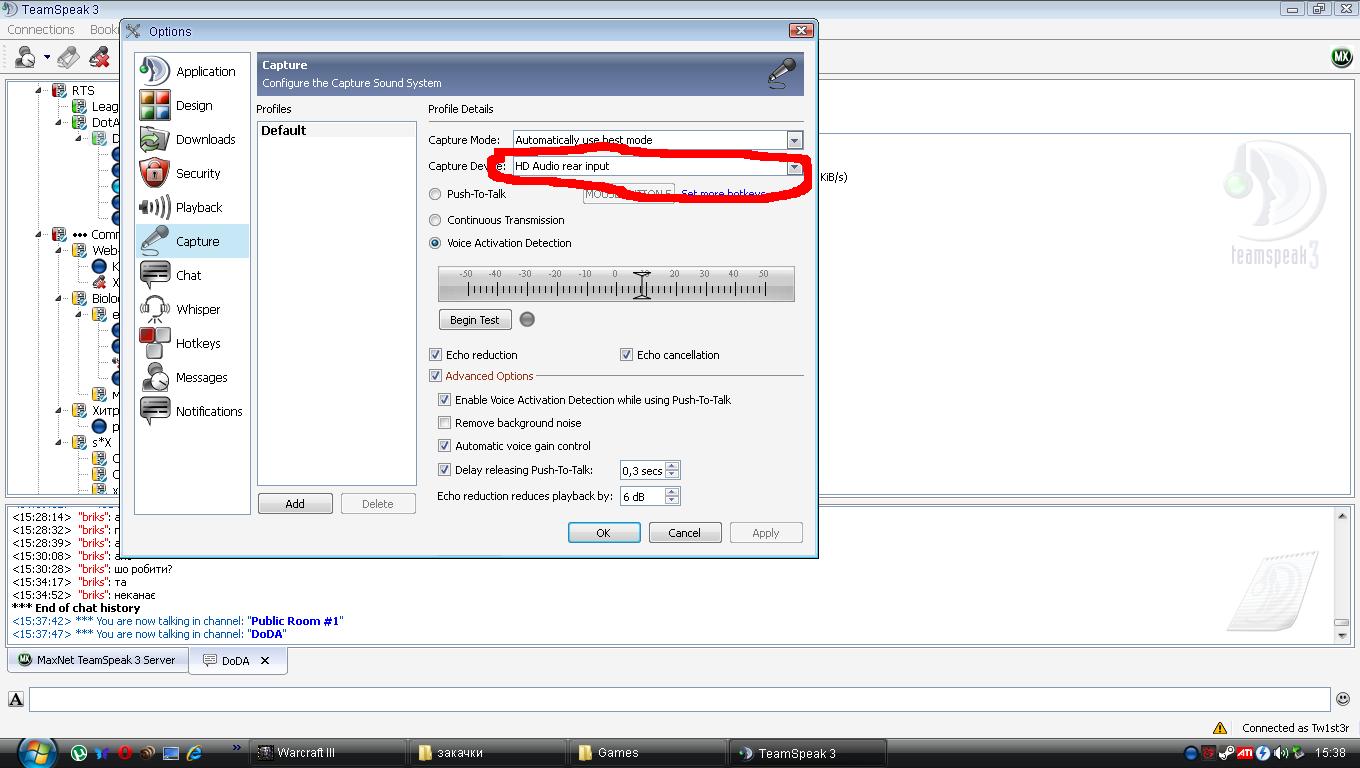Viewport: 1360px width, 768px height.
Task: Open the Whisper headset section
Action: [x=192, y=309]
